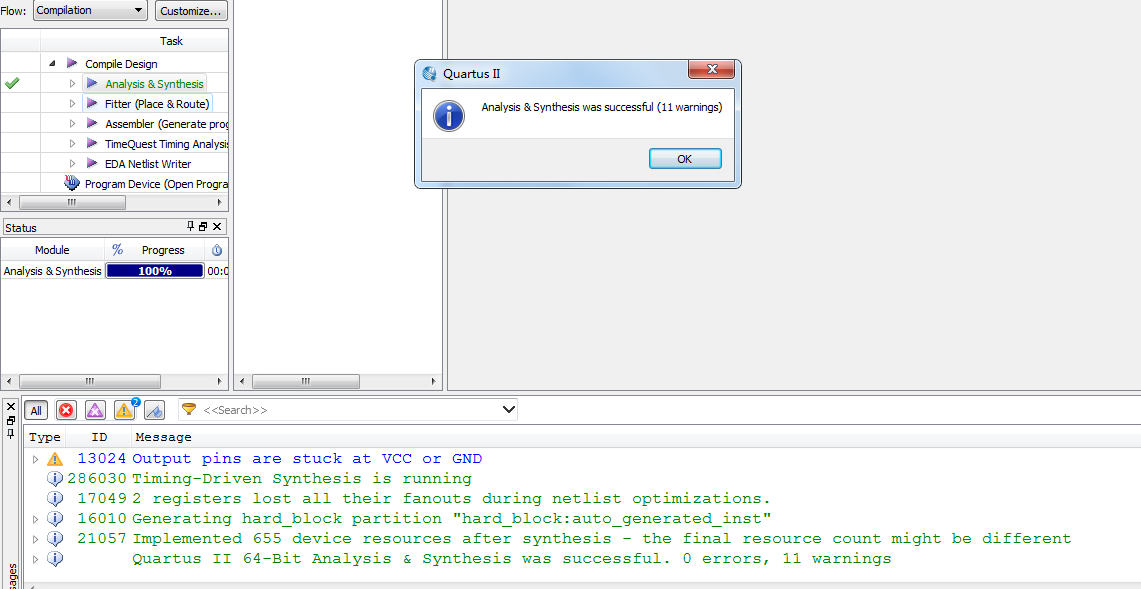Image resolution: width=1141 pixels, height=589 pixels.
Task: Select message Output pins are stuck
Action: point(307,459)
